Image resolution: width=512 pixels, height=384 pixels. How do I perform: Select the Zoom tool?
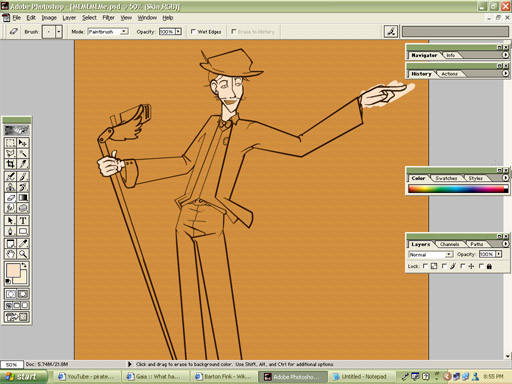[x=23, y=254]
